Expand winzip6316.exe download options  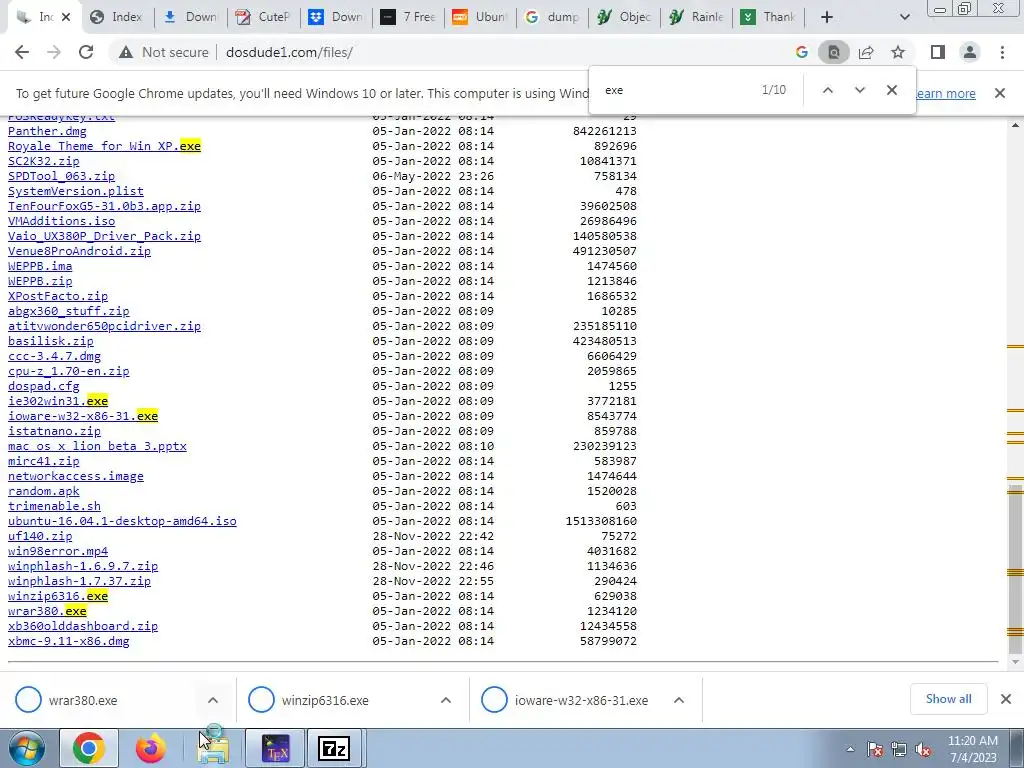446,700
